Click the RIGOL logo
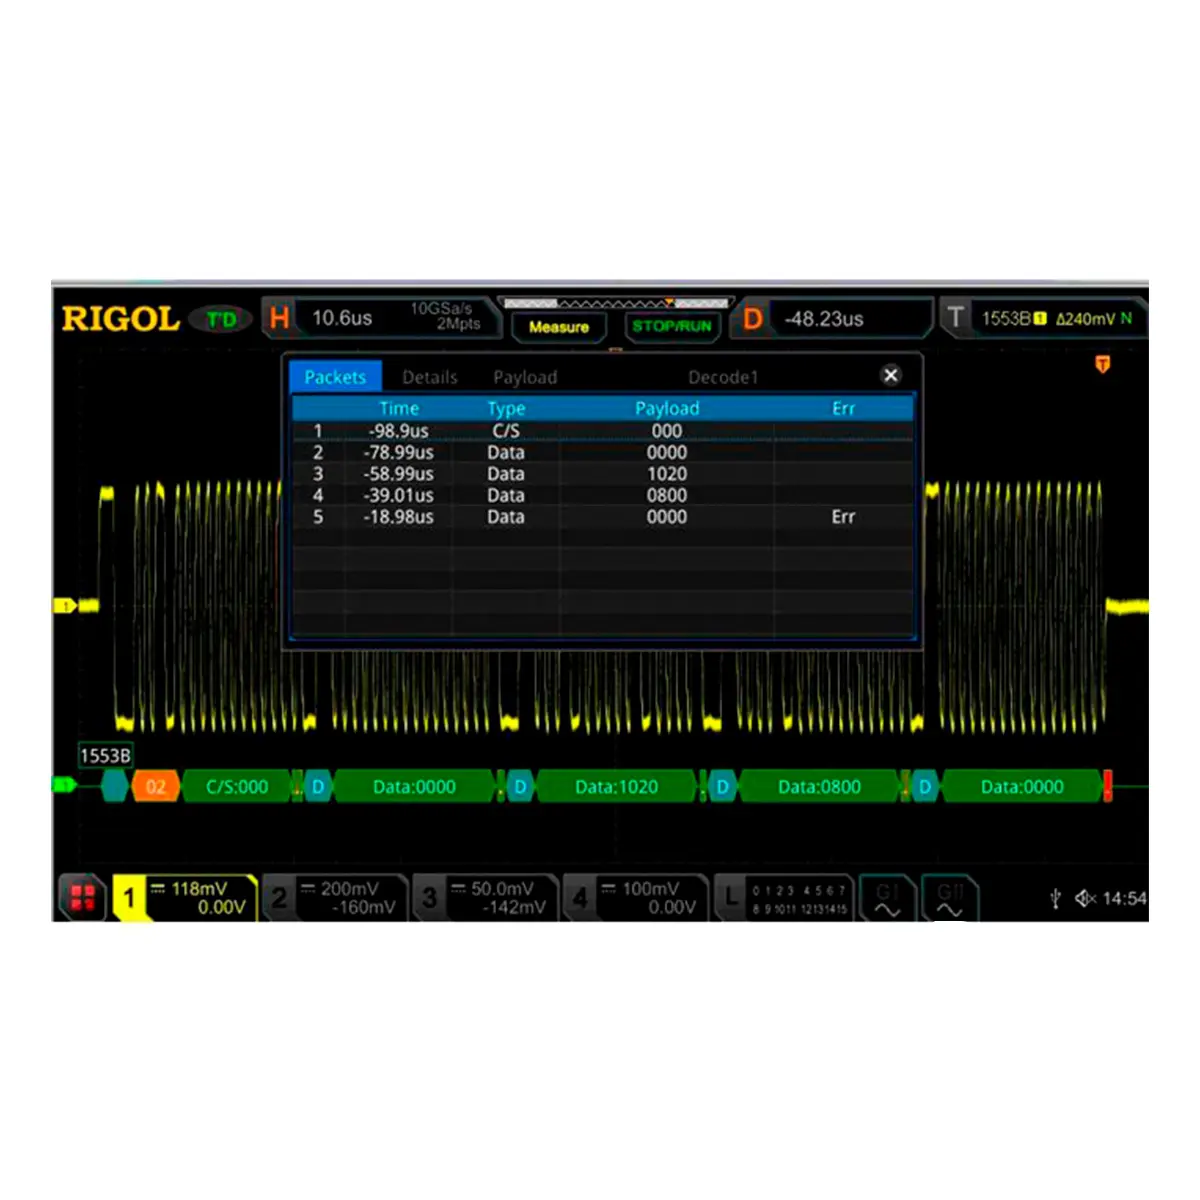This screenshot has width=1200, height=1200. (120, 319)
